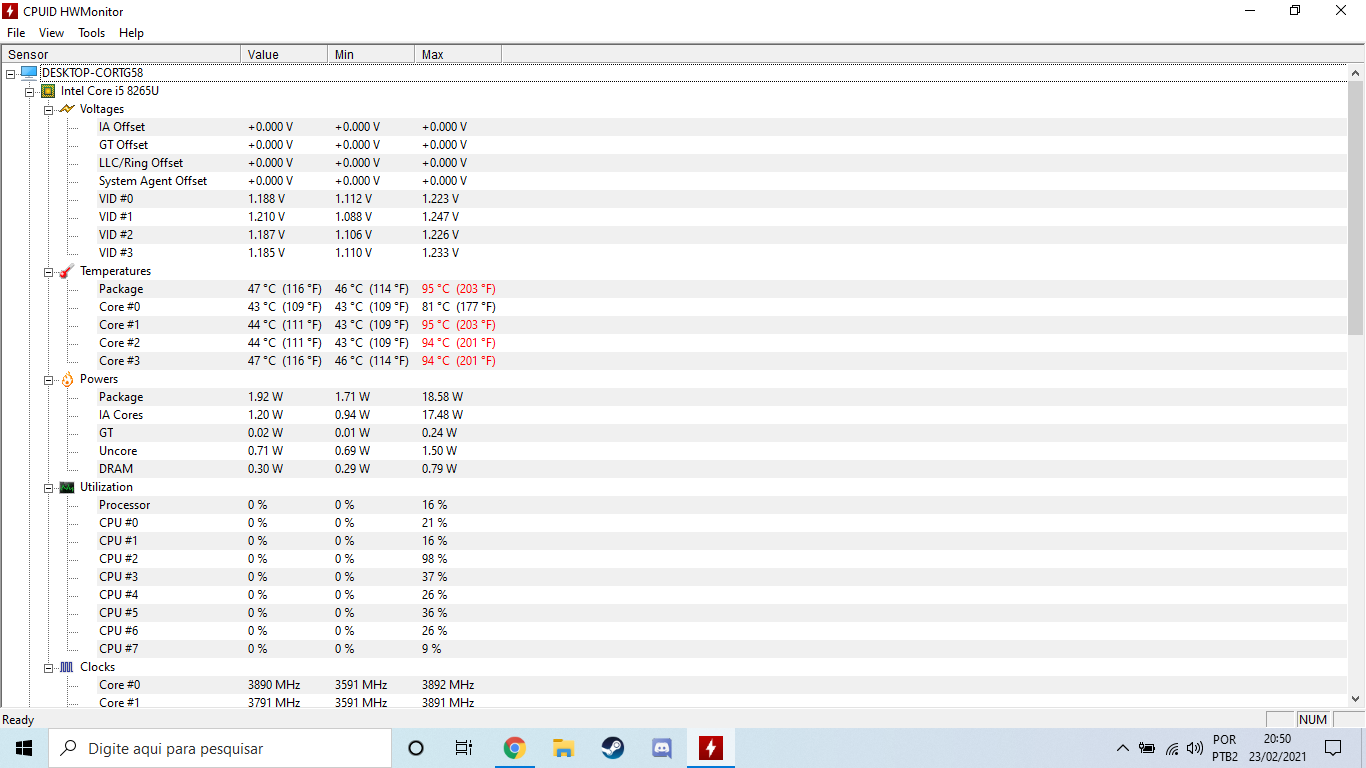Click the 18.58 W Package max power
The image size is (1366, 768).
442,397
